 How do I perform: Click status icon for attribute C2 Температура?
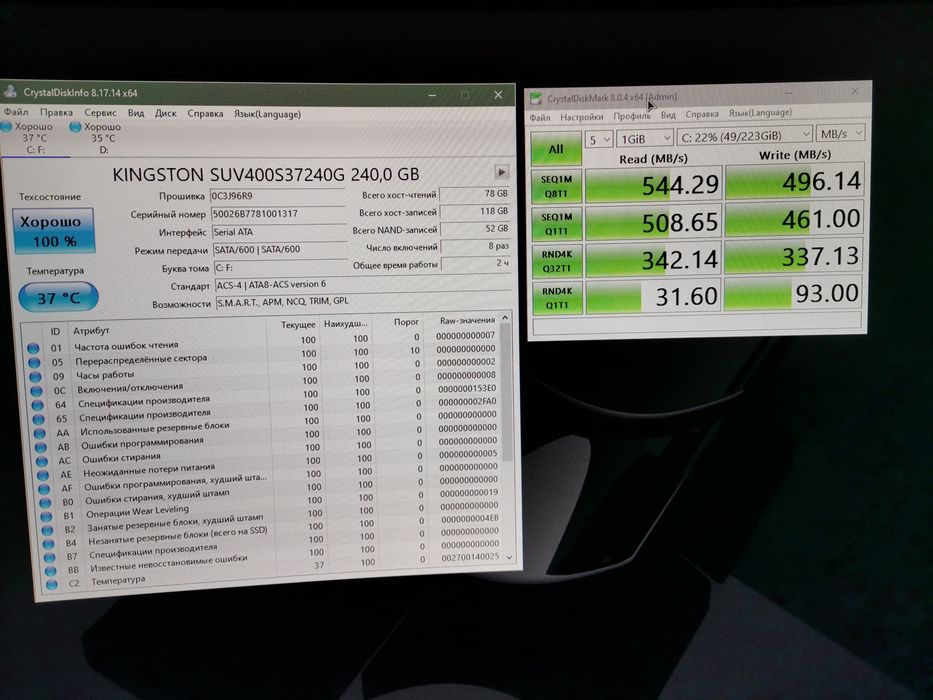coord(52,585)
